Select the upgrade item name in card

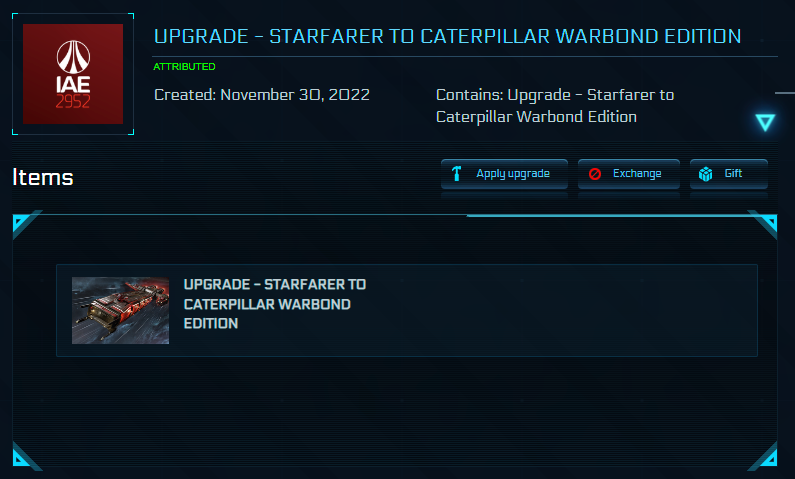coord(275,304)
